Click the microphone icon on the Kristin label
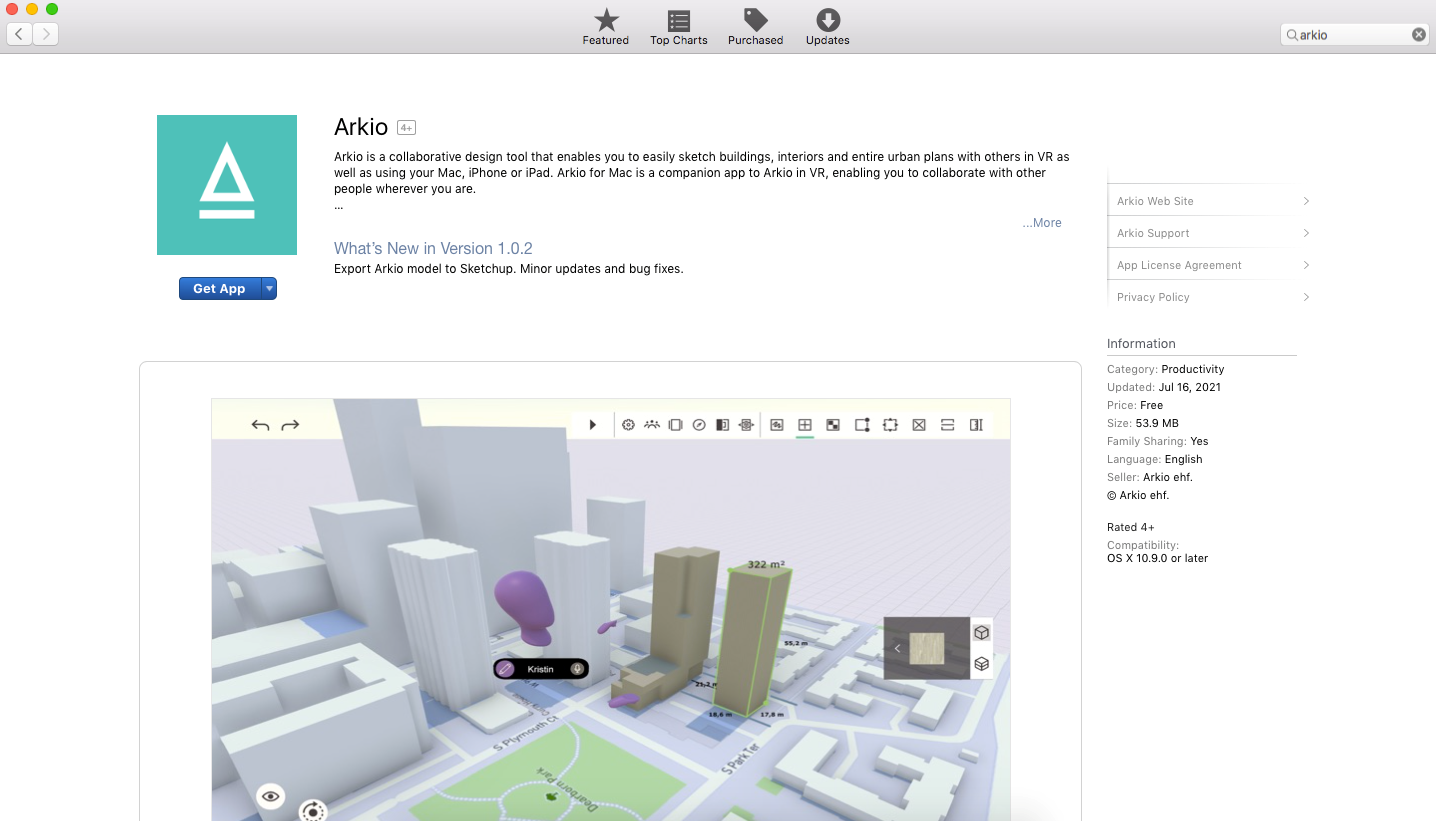Image resolution: width=1436 pixels, height=821 pixels. (577, 669)
